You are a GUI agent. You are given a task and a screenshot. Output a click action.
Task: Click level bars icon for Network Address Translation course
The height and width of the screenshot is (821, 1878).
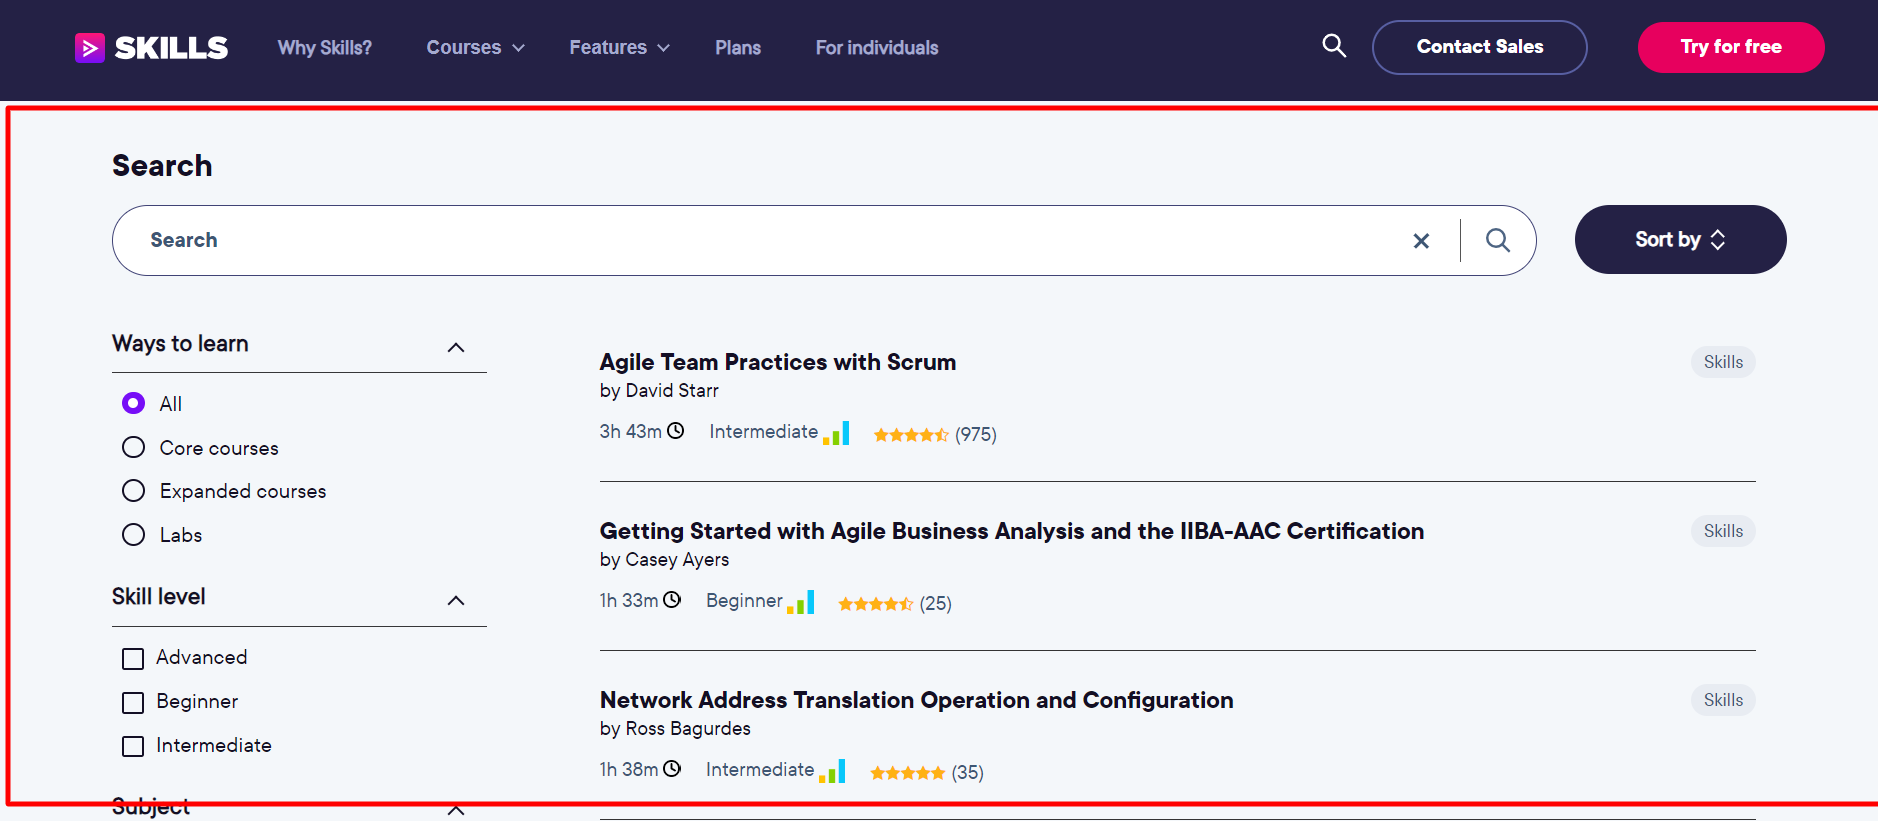(832, 771)
